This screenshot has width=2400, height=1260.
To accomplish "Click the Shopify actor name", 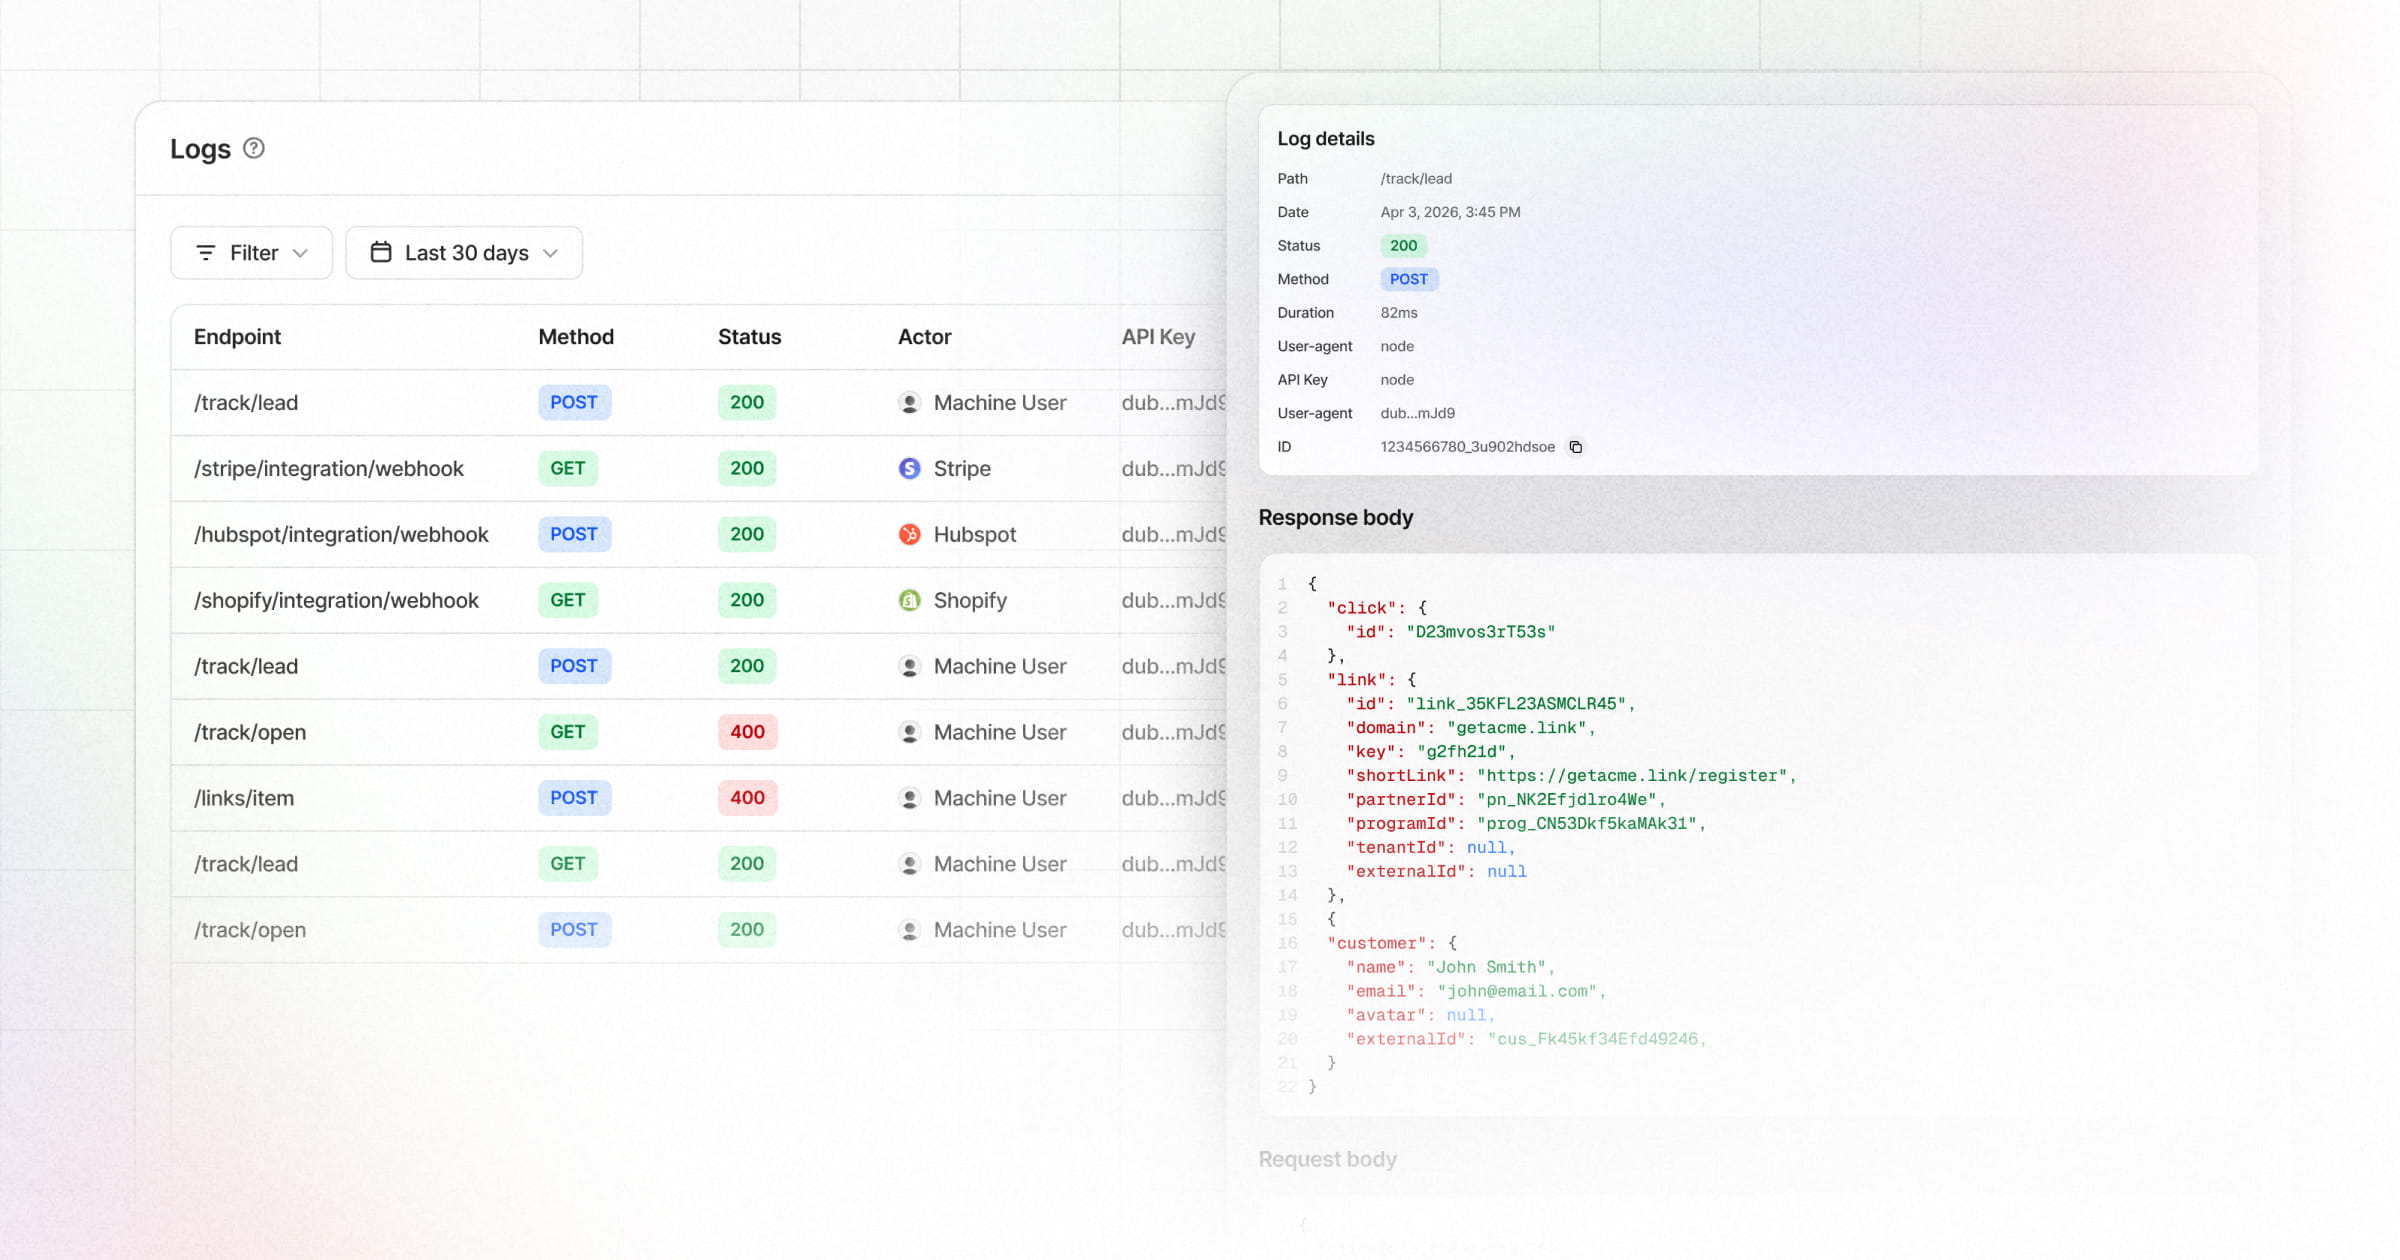I will pyautogui.click(x=970, y=600).
